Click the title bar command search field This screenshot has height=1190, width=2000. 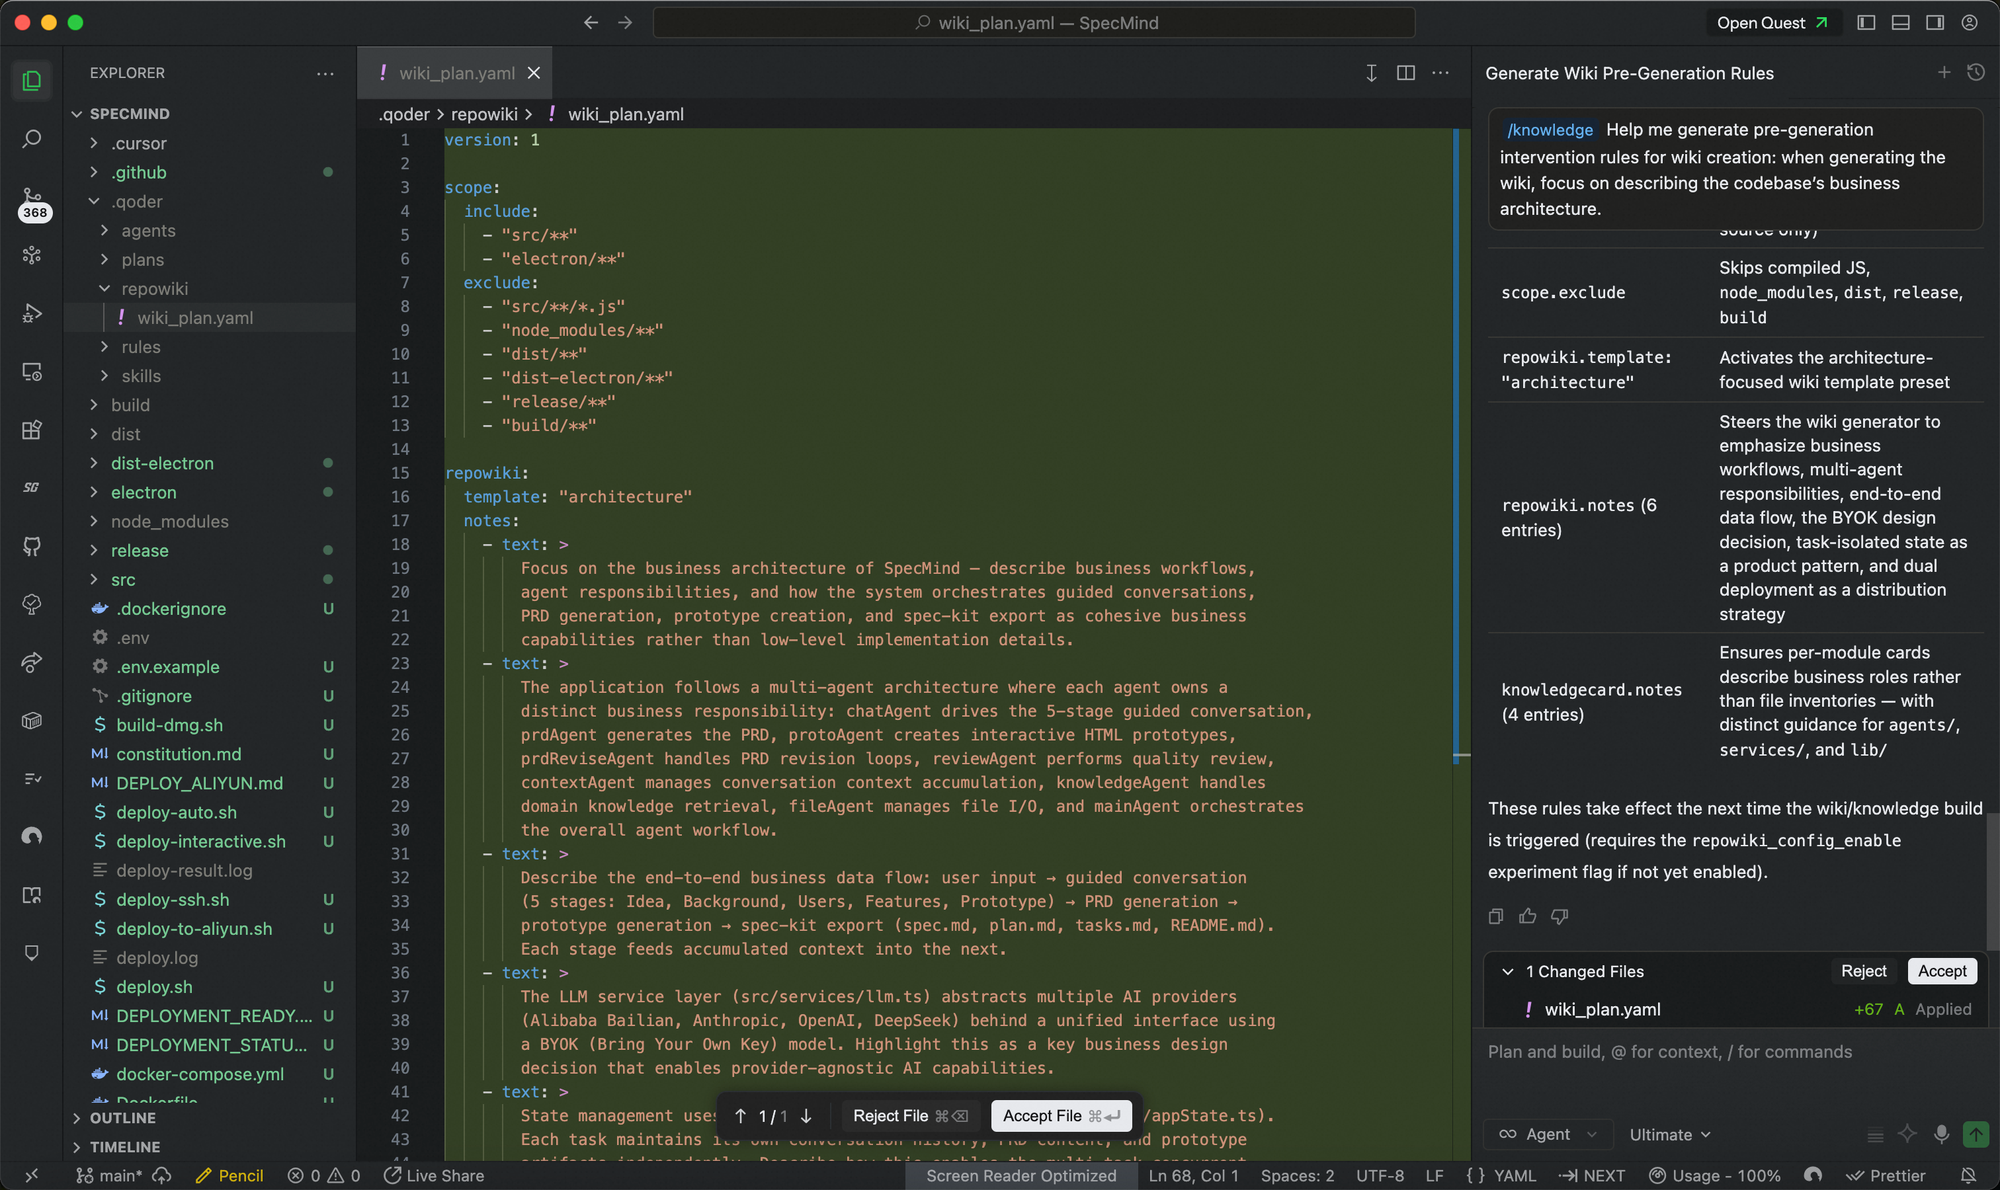coord(1034,22)
